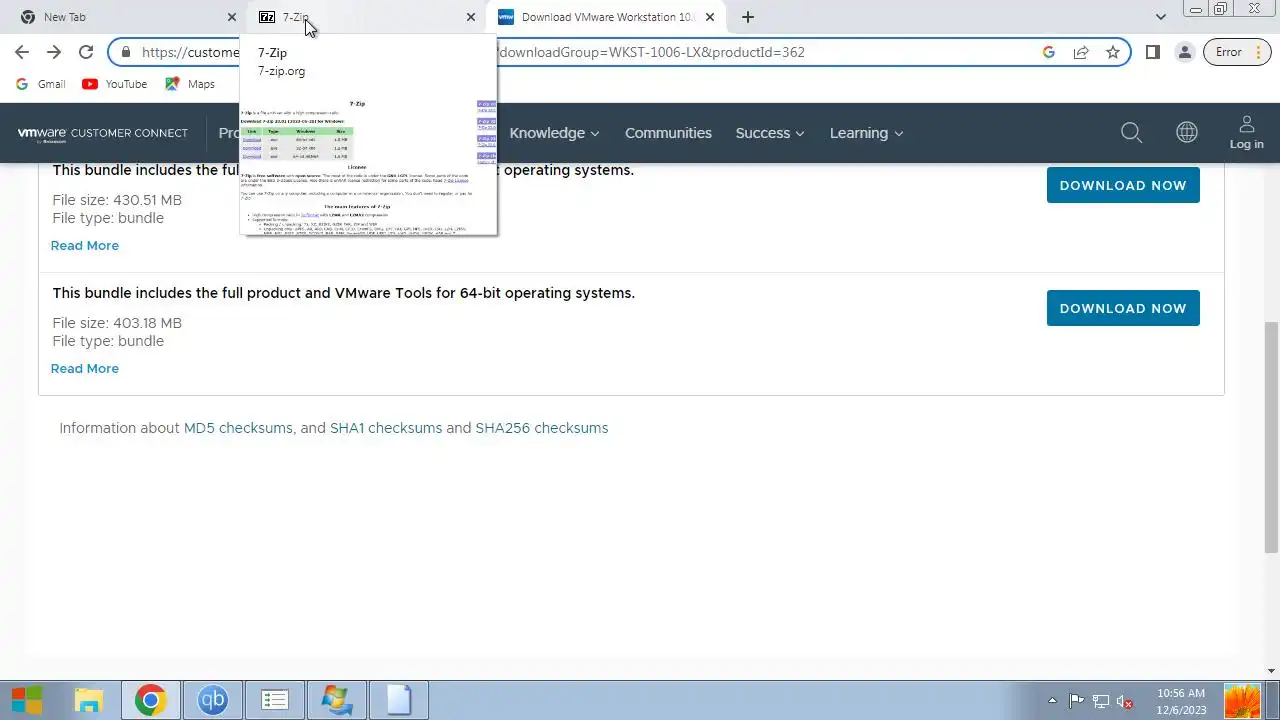Open the Chrome profile icon
Viewport: 1280px width, 720px height.
pyautogui.click(x=1185, y=52)
